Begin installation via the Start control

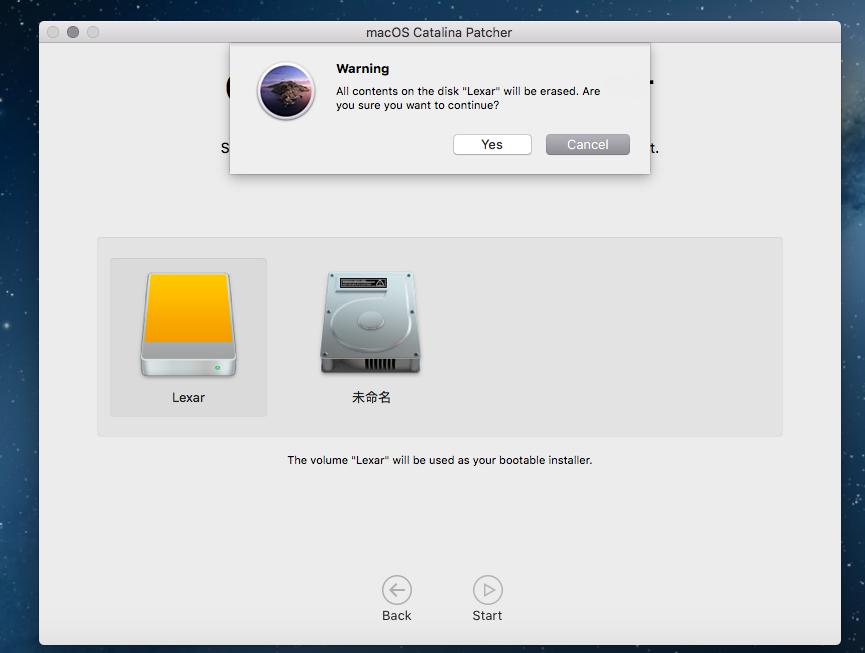(x=487, y=597)
